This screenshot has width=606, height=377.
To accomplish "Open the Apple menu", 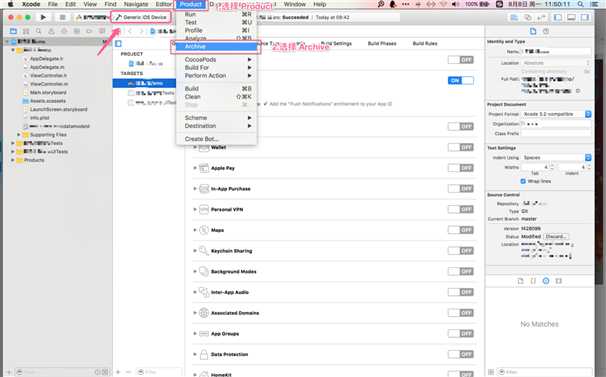I will 10,4.
